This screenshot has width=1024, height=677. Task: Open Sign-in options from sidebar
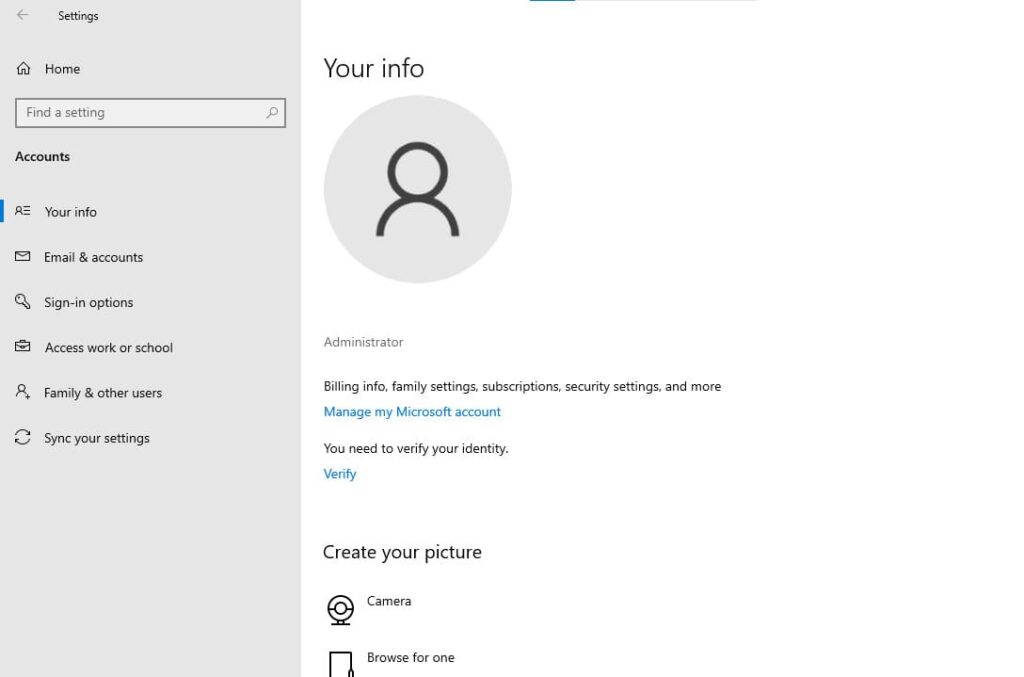point(88,302)
